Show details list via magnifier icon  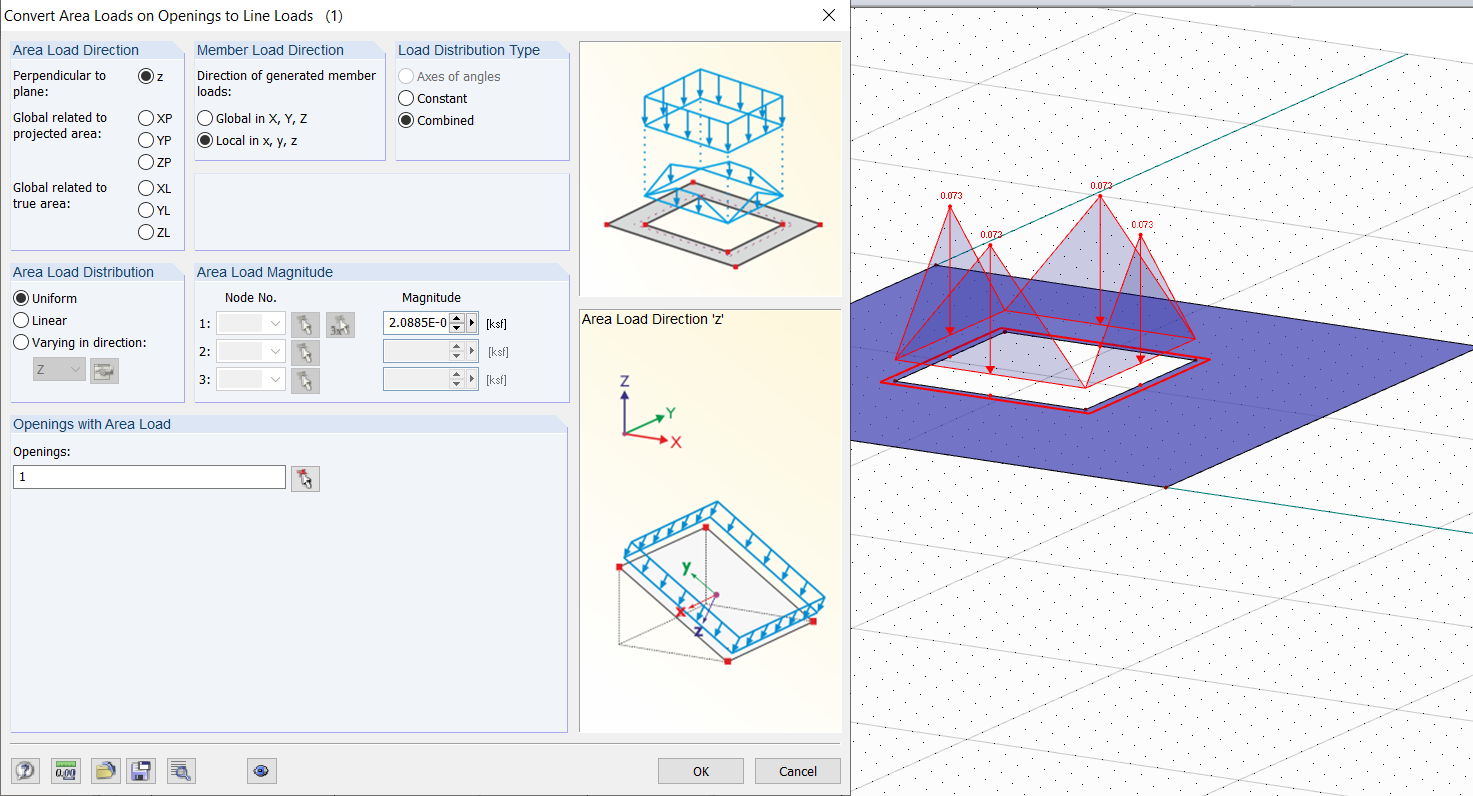click(x=181, y=771)
